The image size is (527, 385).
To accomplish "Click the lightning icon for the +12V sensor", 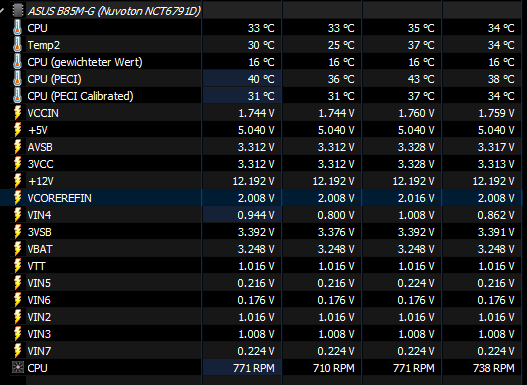I will [x=17, y=181].
